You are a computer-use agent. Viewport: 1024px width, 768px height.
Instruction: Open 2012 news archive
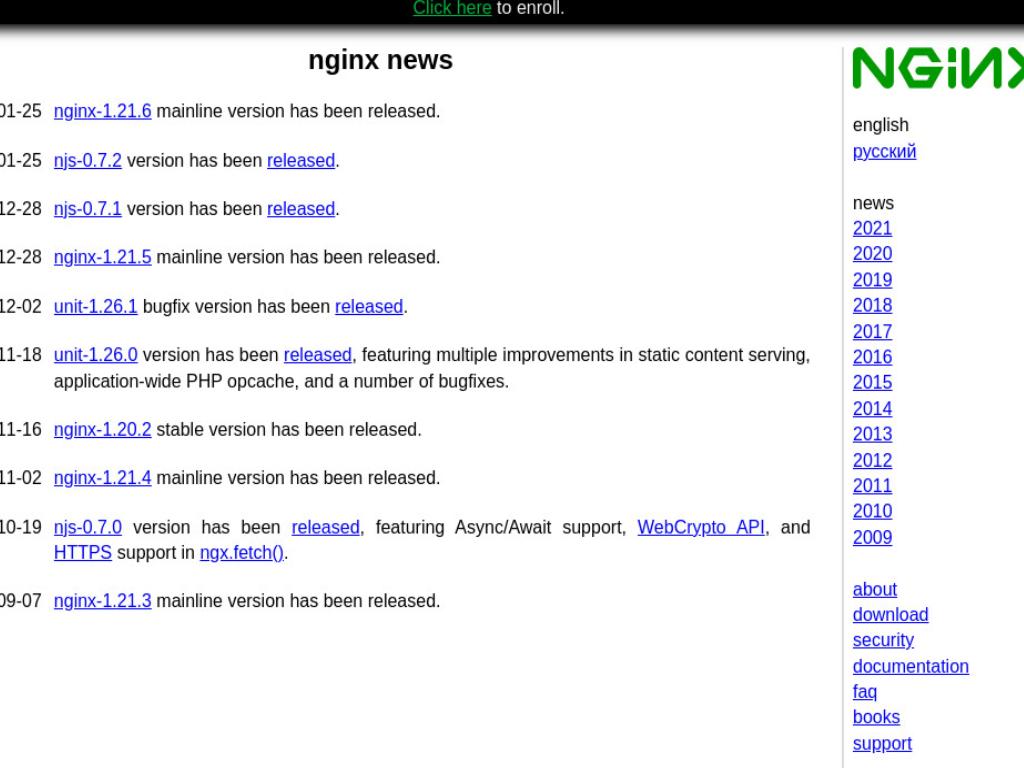pyautogui.click(x=872, y=460)
